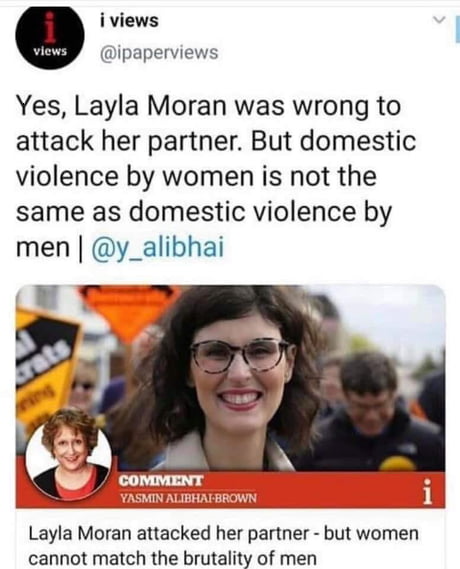The height and width of the screenshot is (569, 460).
Task: Open the @y_alibhai mention link
Action: click(157, 247)
